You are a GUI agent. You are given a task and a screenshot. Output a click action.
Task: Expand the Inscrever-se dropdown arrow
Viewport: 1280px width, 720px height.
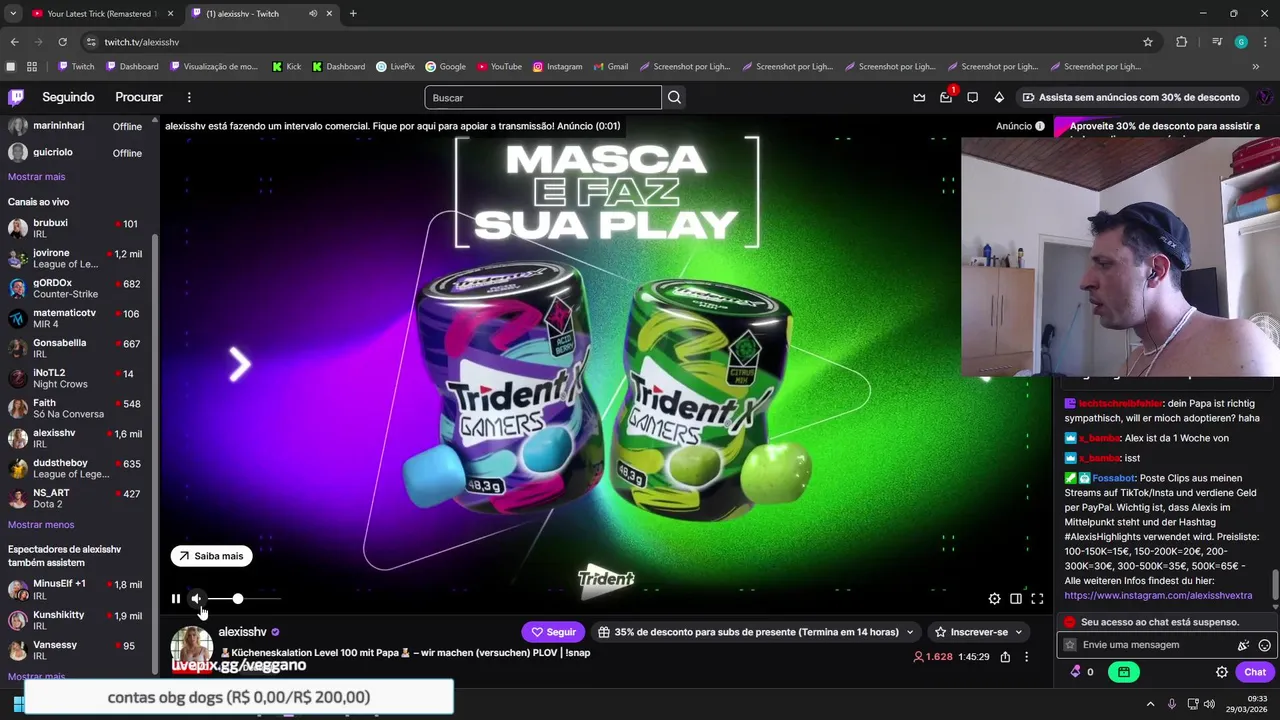(1019, 632)
